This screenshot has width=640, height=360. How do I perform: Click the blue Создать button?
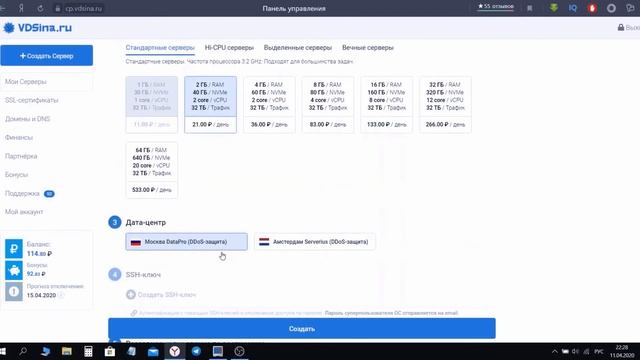pyautogui.click(x=302, y=329)
